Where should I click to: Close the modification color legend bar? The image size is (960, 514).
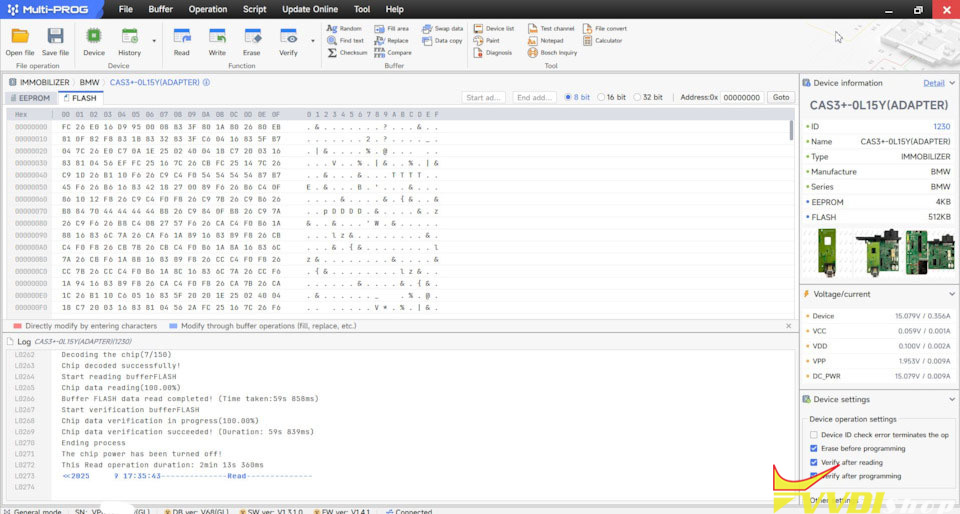[789, 326]
